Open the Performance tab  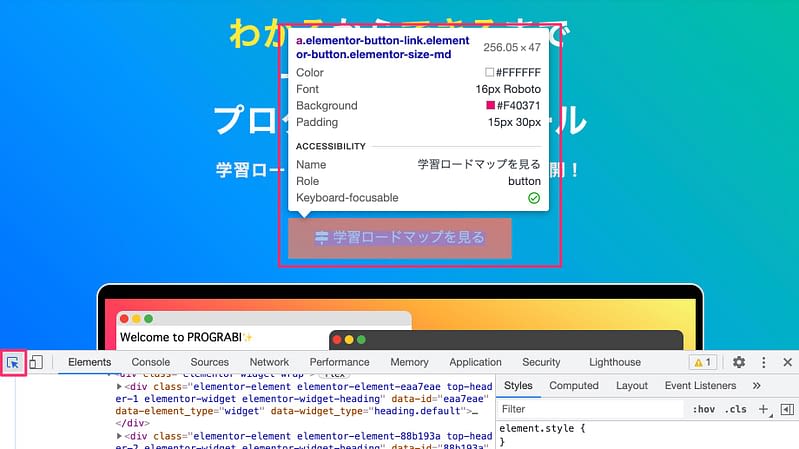pyautogui.click(x=339, y=362)
